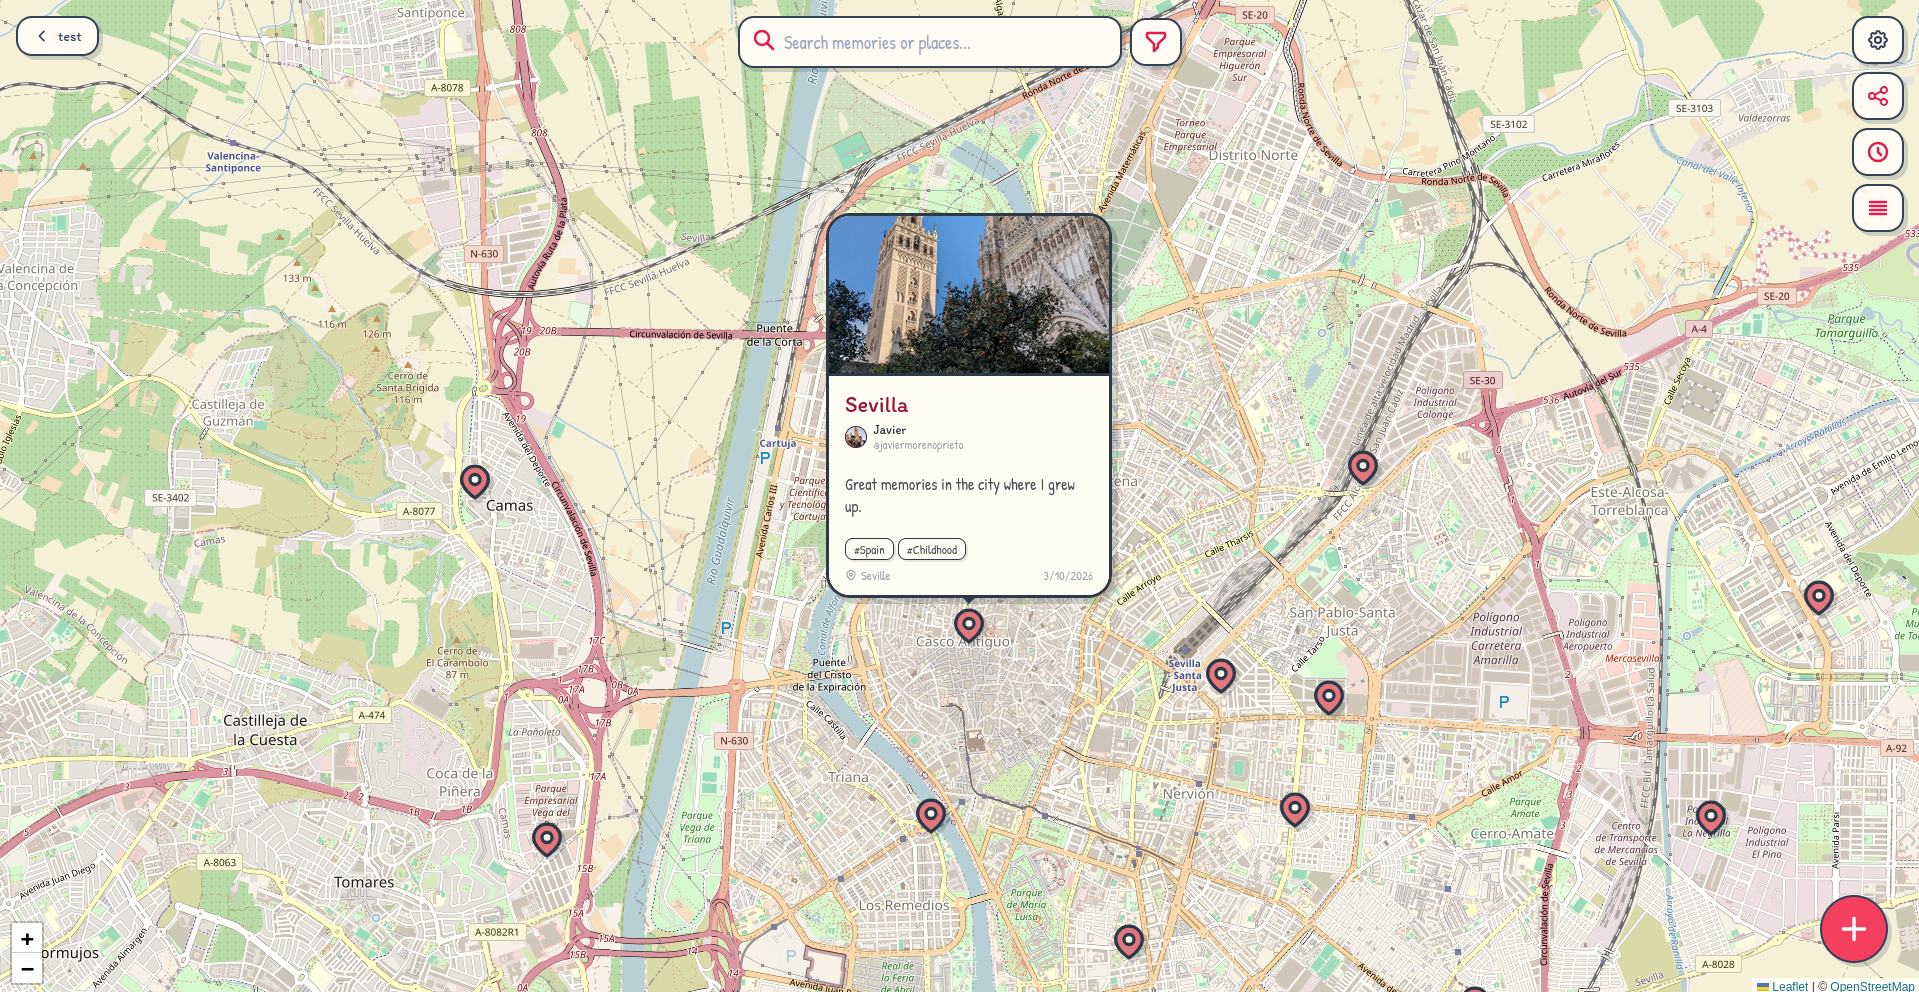The image size is (1919, 992).
Task: Click the pin near Avenida del Deporte east
Action: pyautogui.click(x=1818, y=598)
